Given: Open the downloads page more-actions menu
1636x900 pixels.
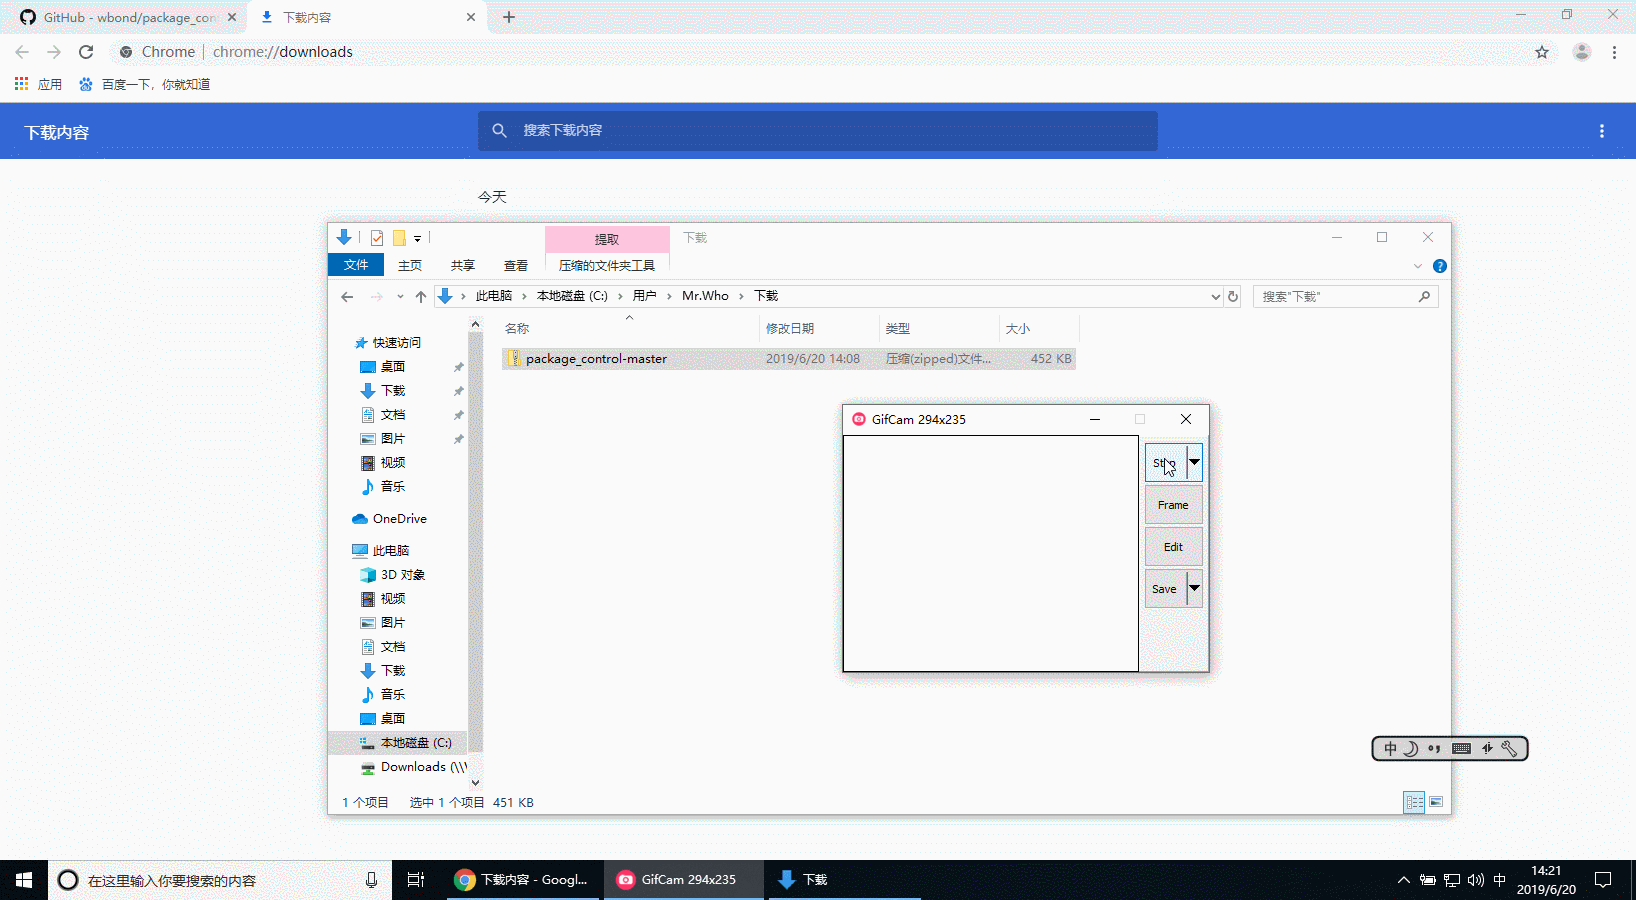Looking at the screenshot, I should tap(1602, 131).
